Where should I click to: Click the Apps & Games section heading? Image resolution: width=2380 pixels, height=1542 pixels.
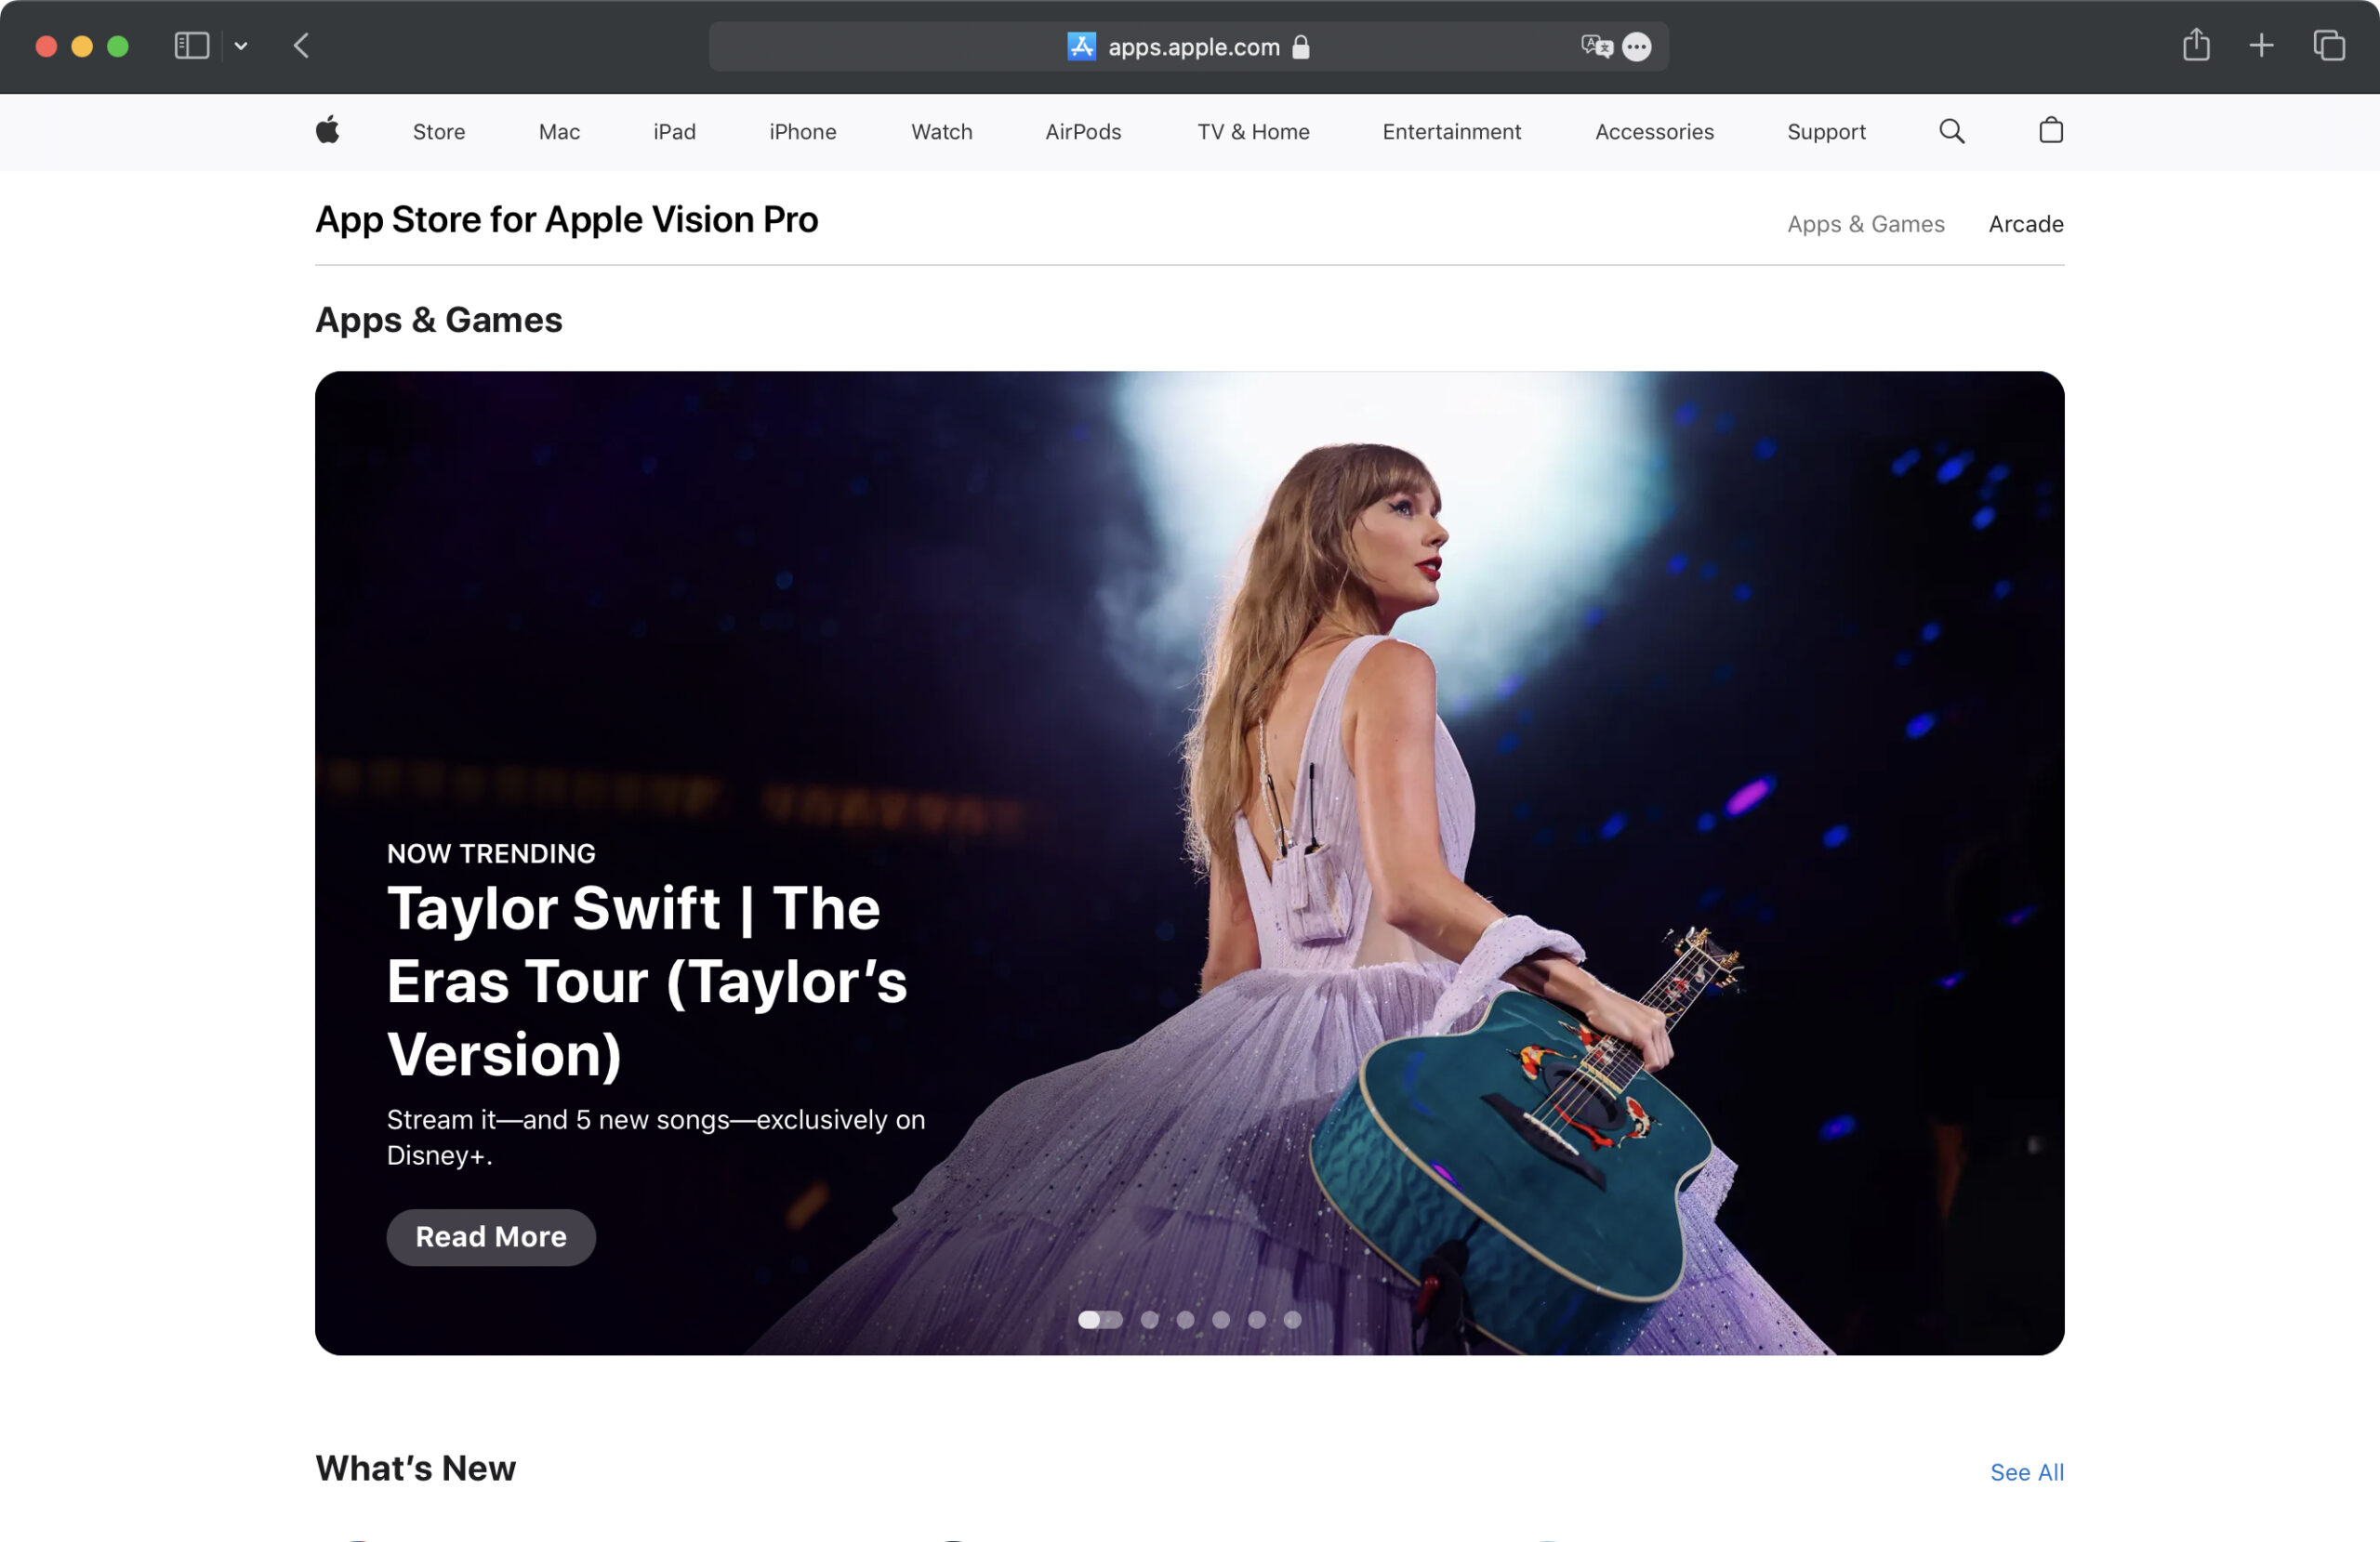click(439, 320)
